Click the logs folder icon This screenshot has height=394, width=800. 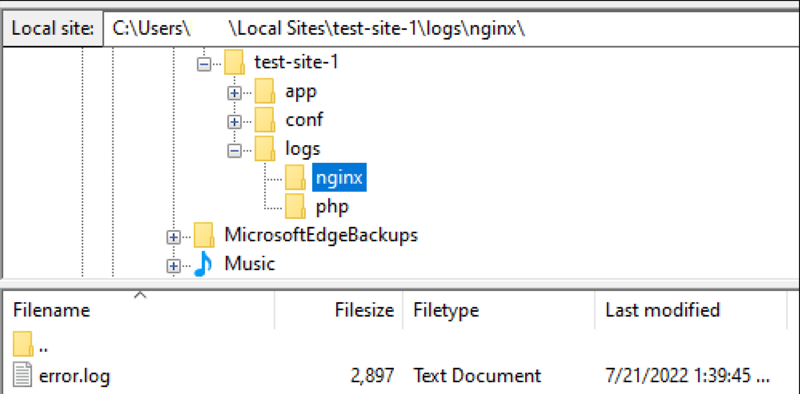(x=265, y=149)
